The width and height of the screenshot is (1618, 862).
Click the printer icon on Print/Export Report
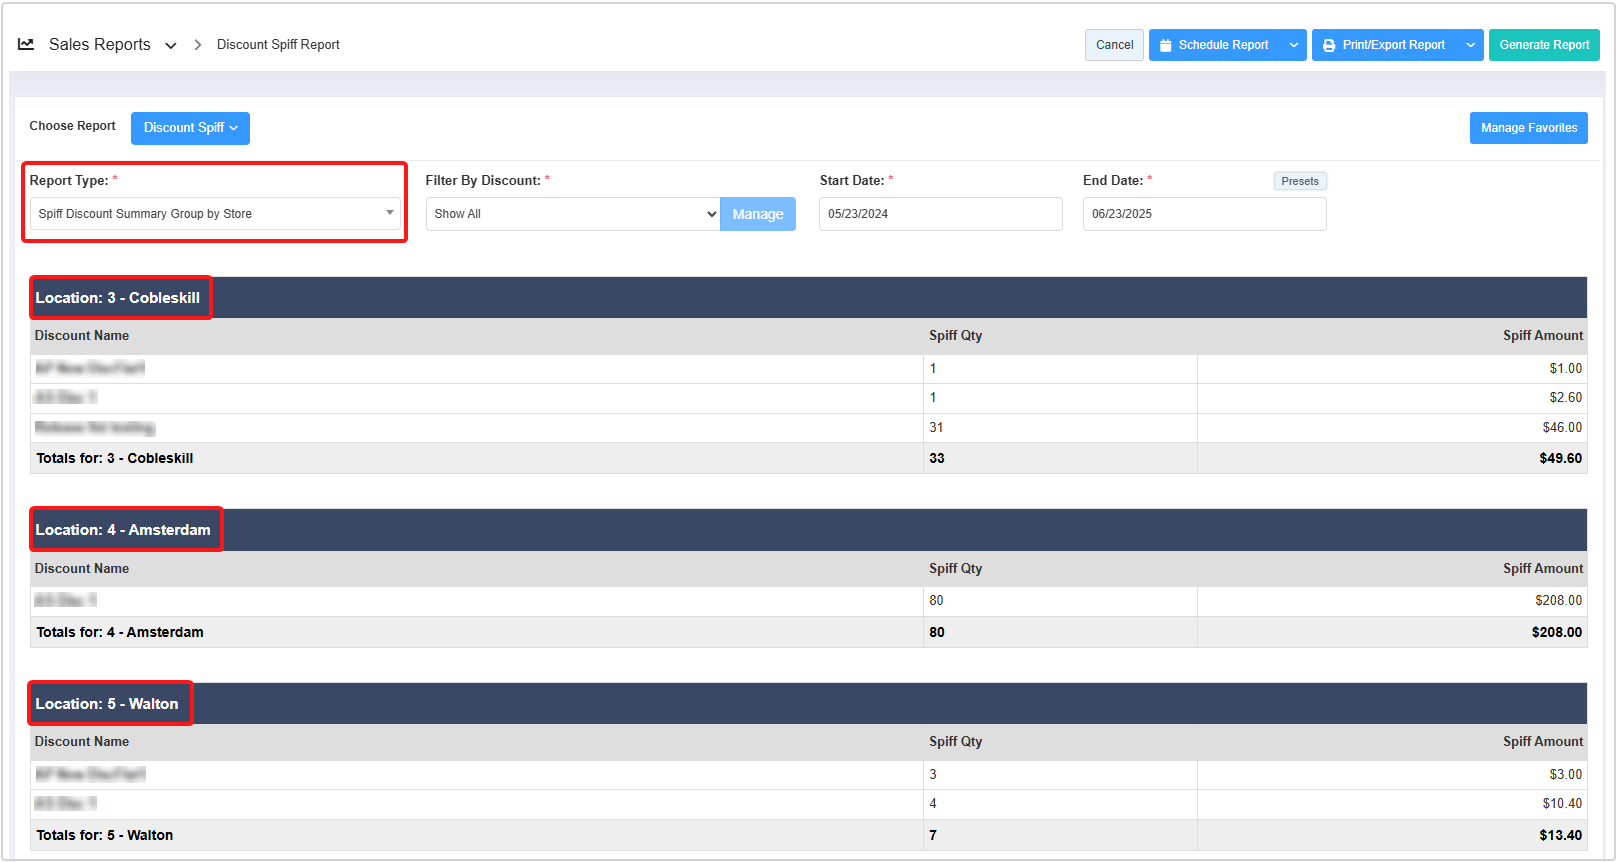1329,45
